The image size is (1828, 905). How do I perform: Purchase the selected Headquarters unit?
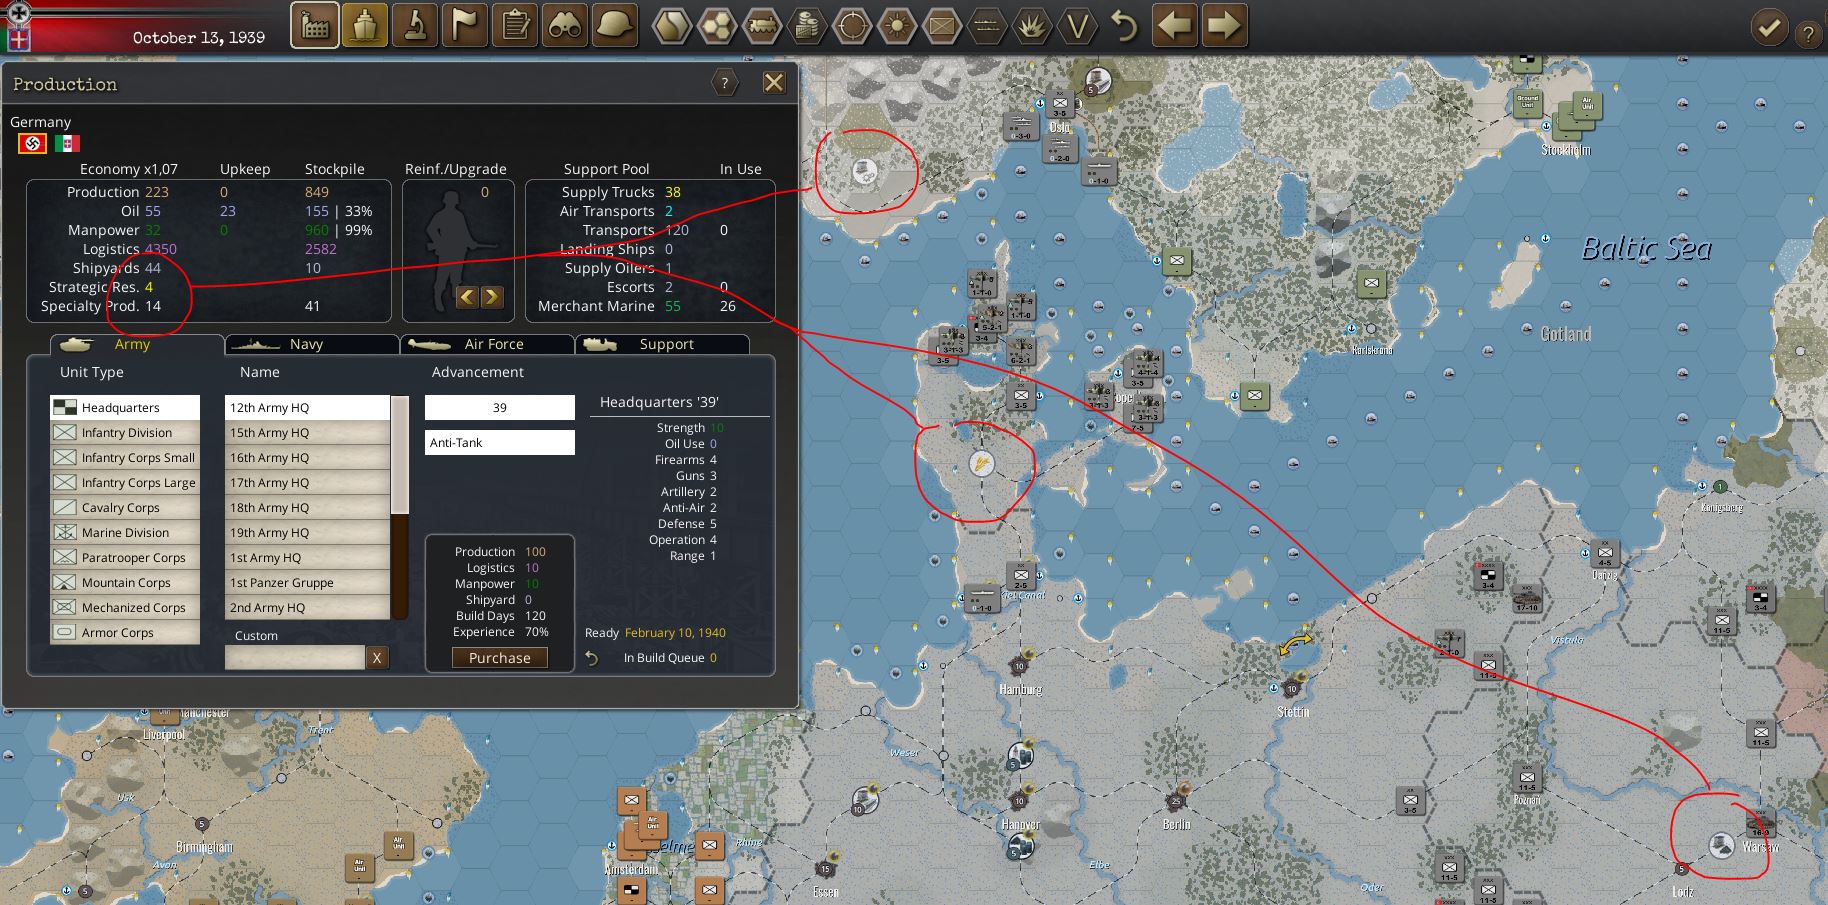500,657
